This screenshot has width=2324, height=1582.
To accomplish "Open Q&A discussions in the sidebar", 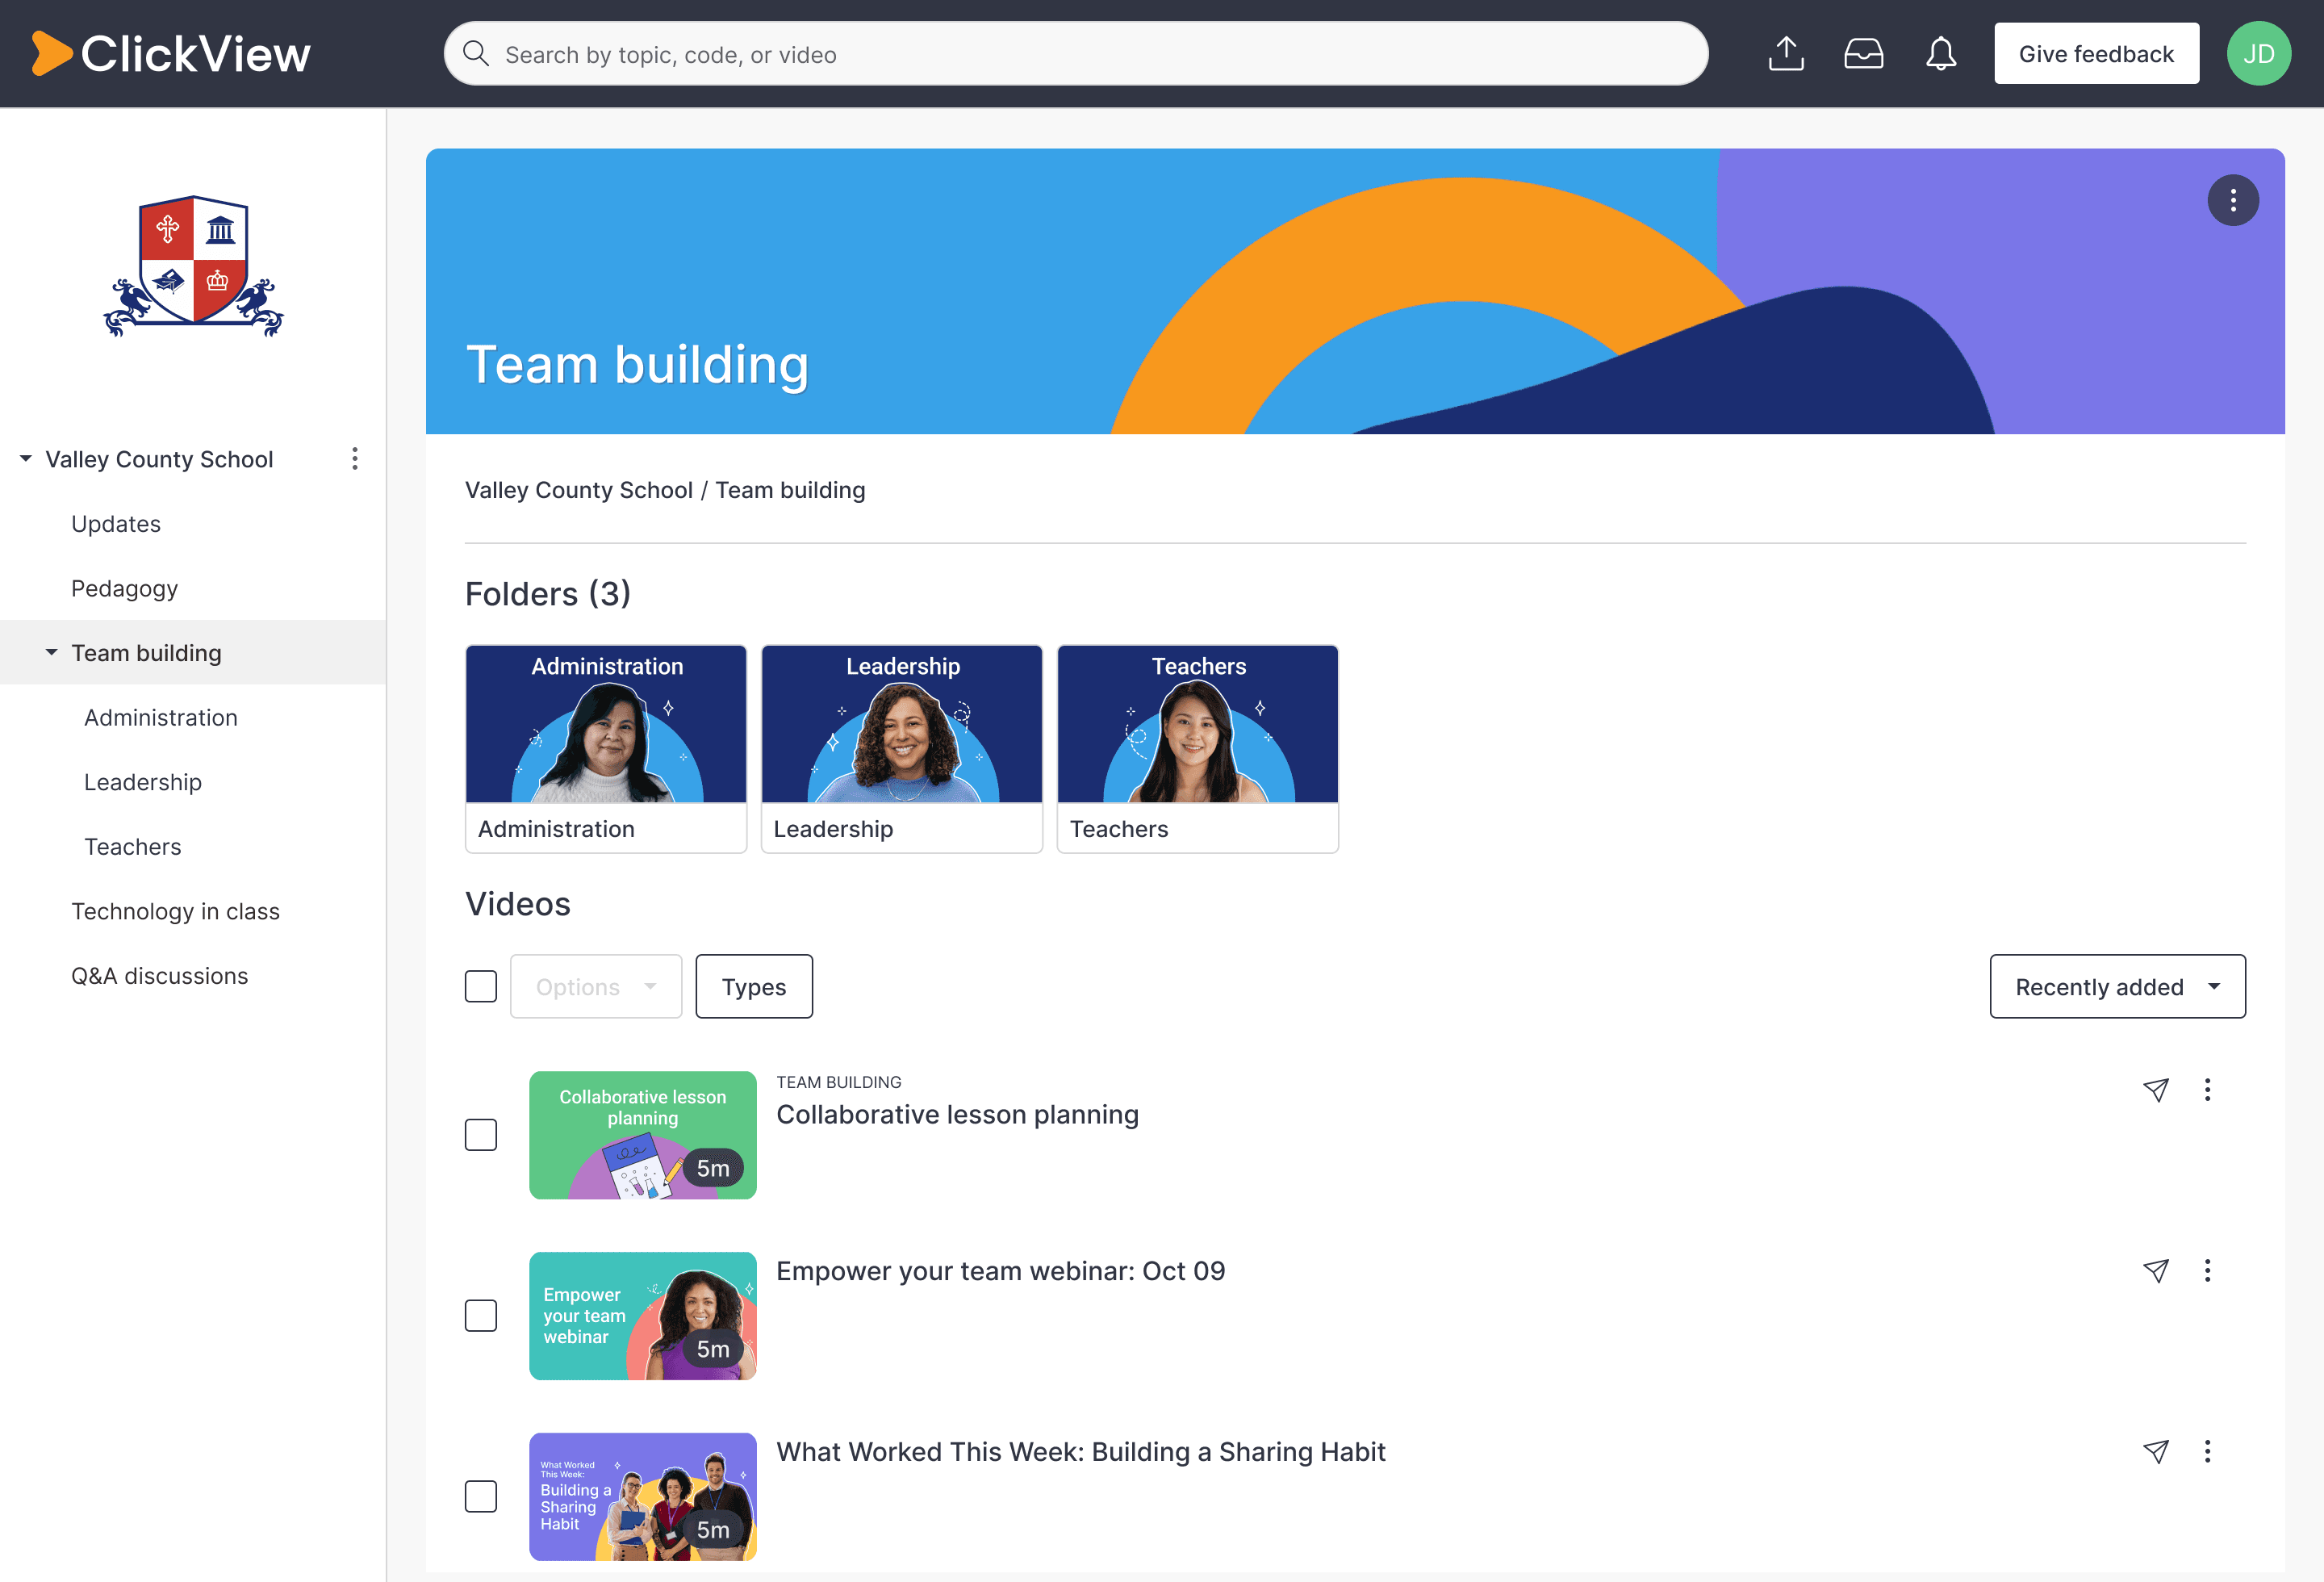I will point(159,976).
